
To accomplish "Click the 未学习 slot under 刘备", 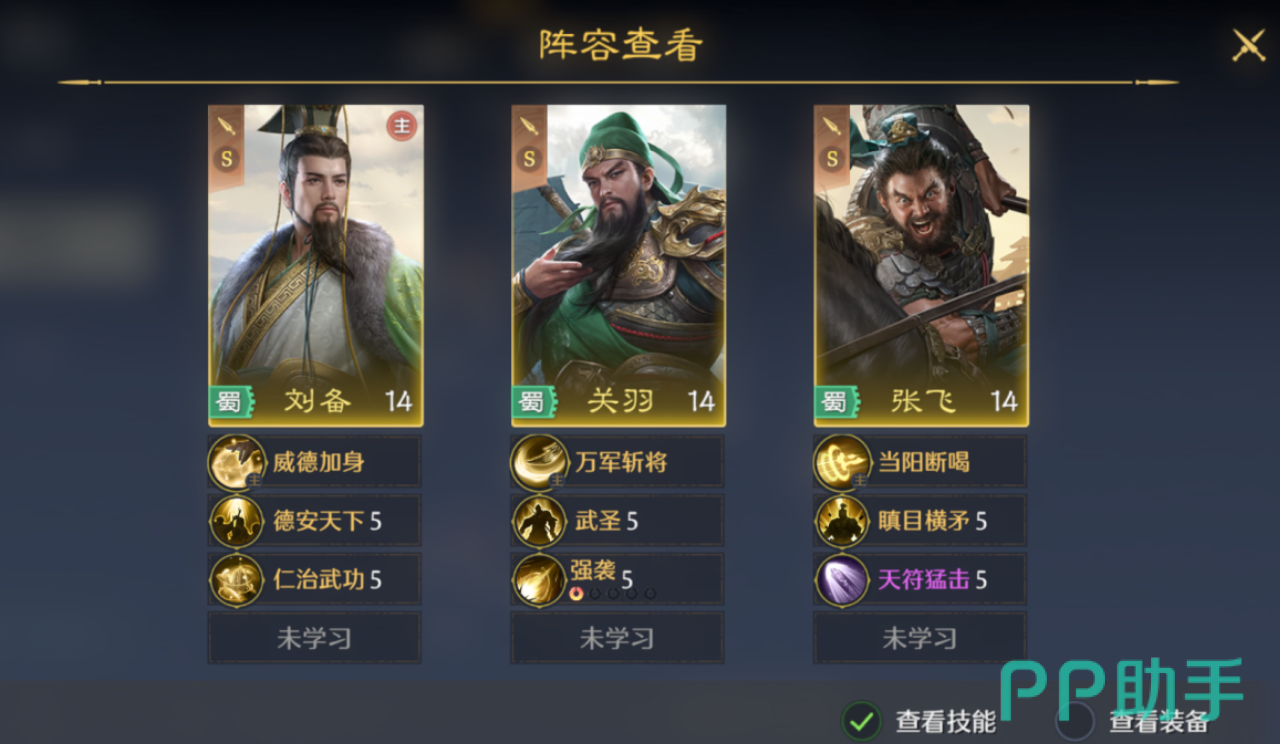I will (315, 638).
